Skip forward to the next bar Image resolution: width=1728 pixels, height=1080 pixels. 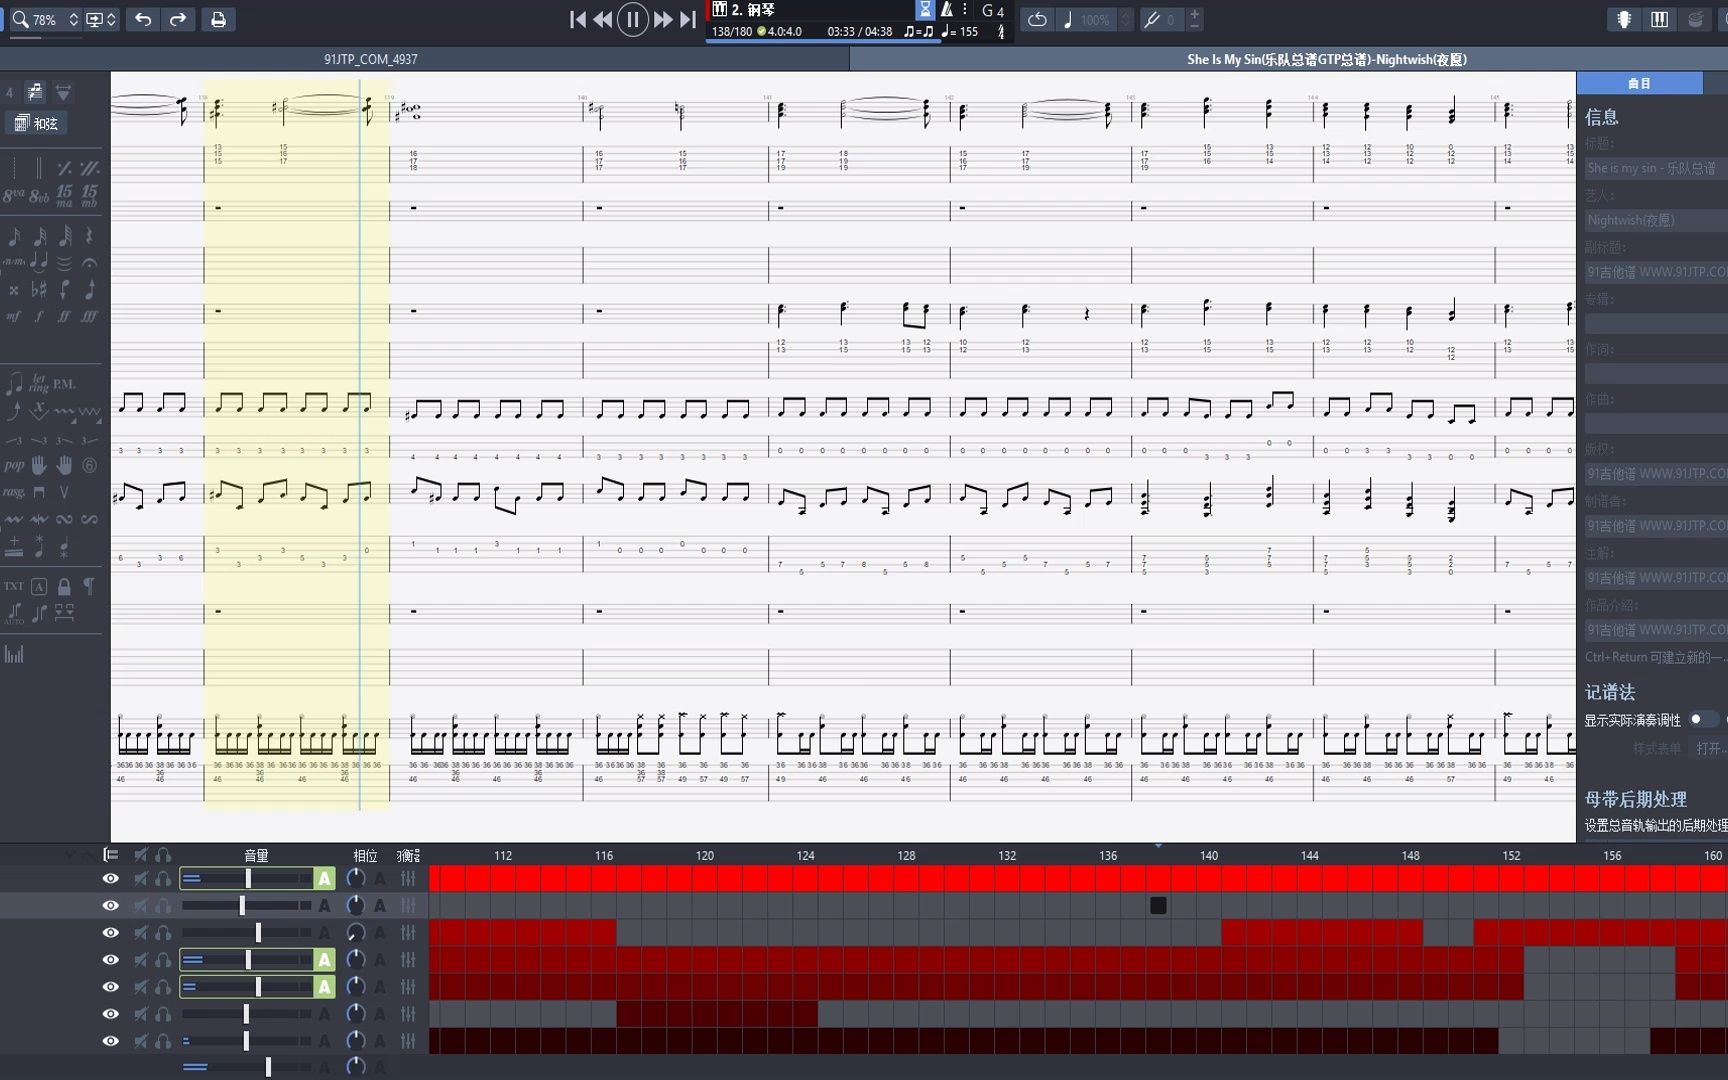[663, 19]
